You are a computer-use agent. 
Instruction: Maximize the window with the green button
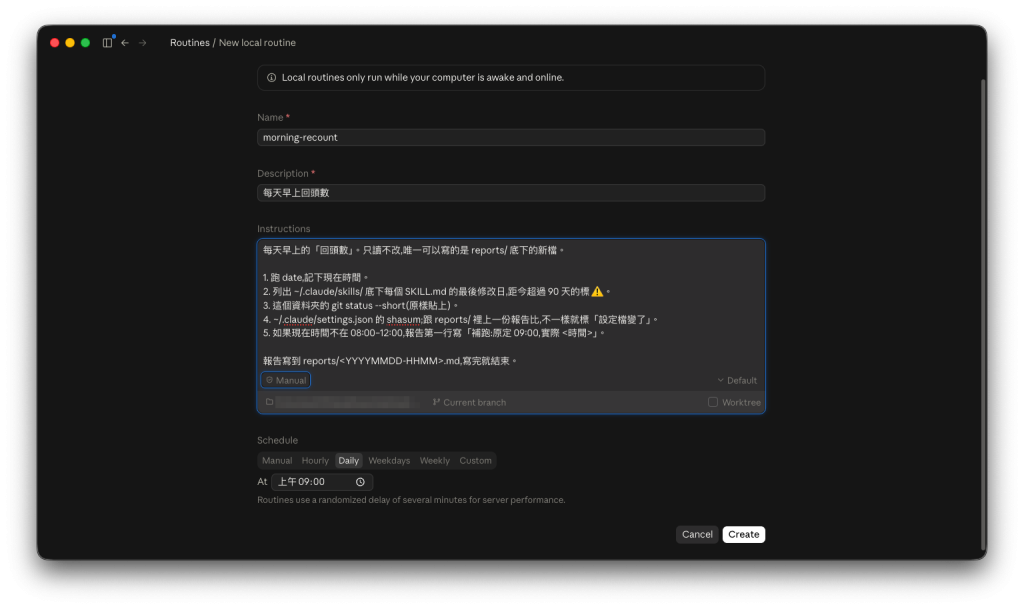[86, 42]
